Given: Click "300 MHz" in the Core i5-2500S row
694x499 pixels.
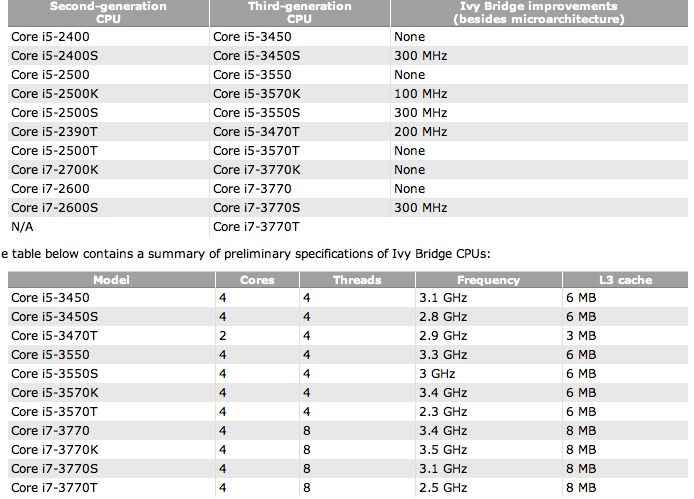Looking at the screenshot, I should [420, 113].
